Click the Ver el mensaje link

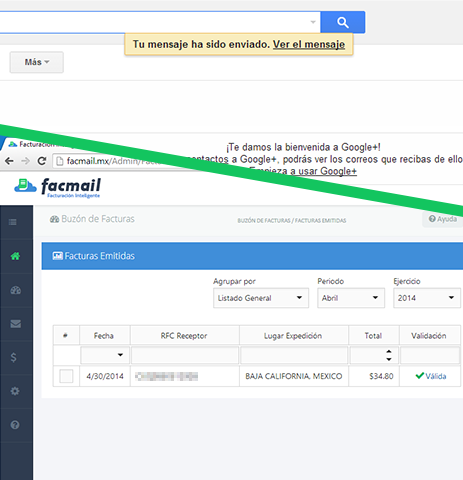(x=309, y=44)
